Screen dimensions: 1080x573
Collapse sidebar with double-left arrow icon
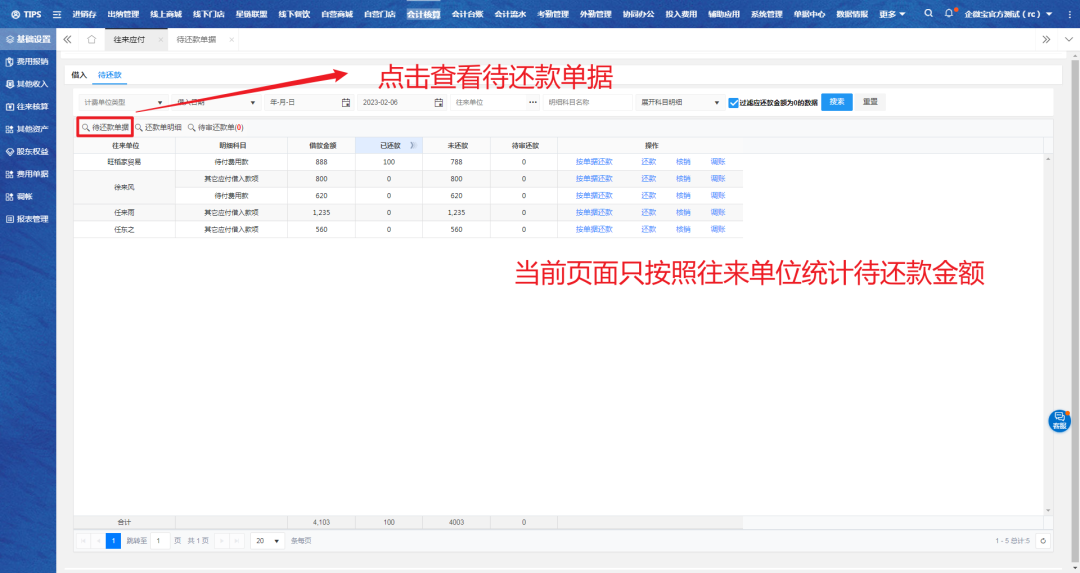coord(67,39)
